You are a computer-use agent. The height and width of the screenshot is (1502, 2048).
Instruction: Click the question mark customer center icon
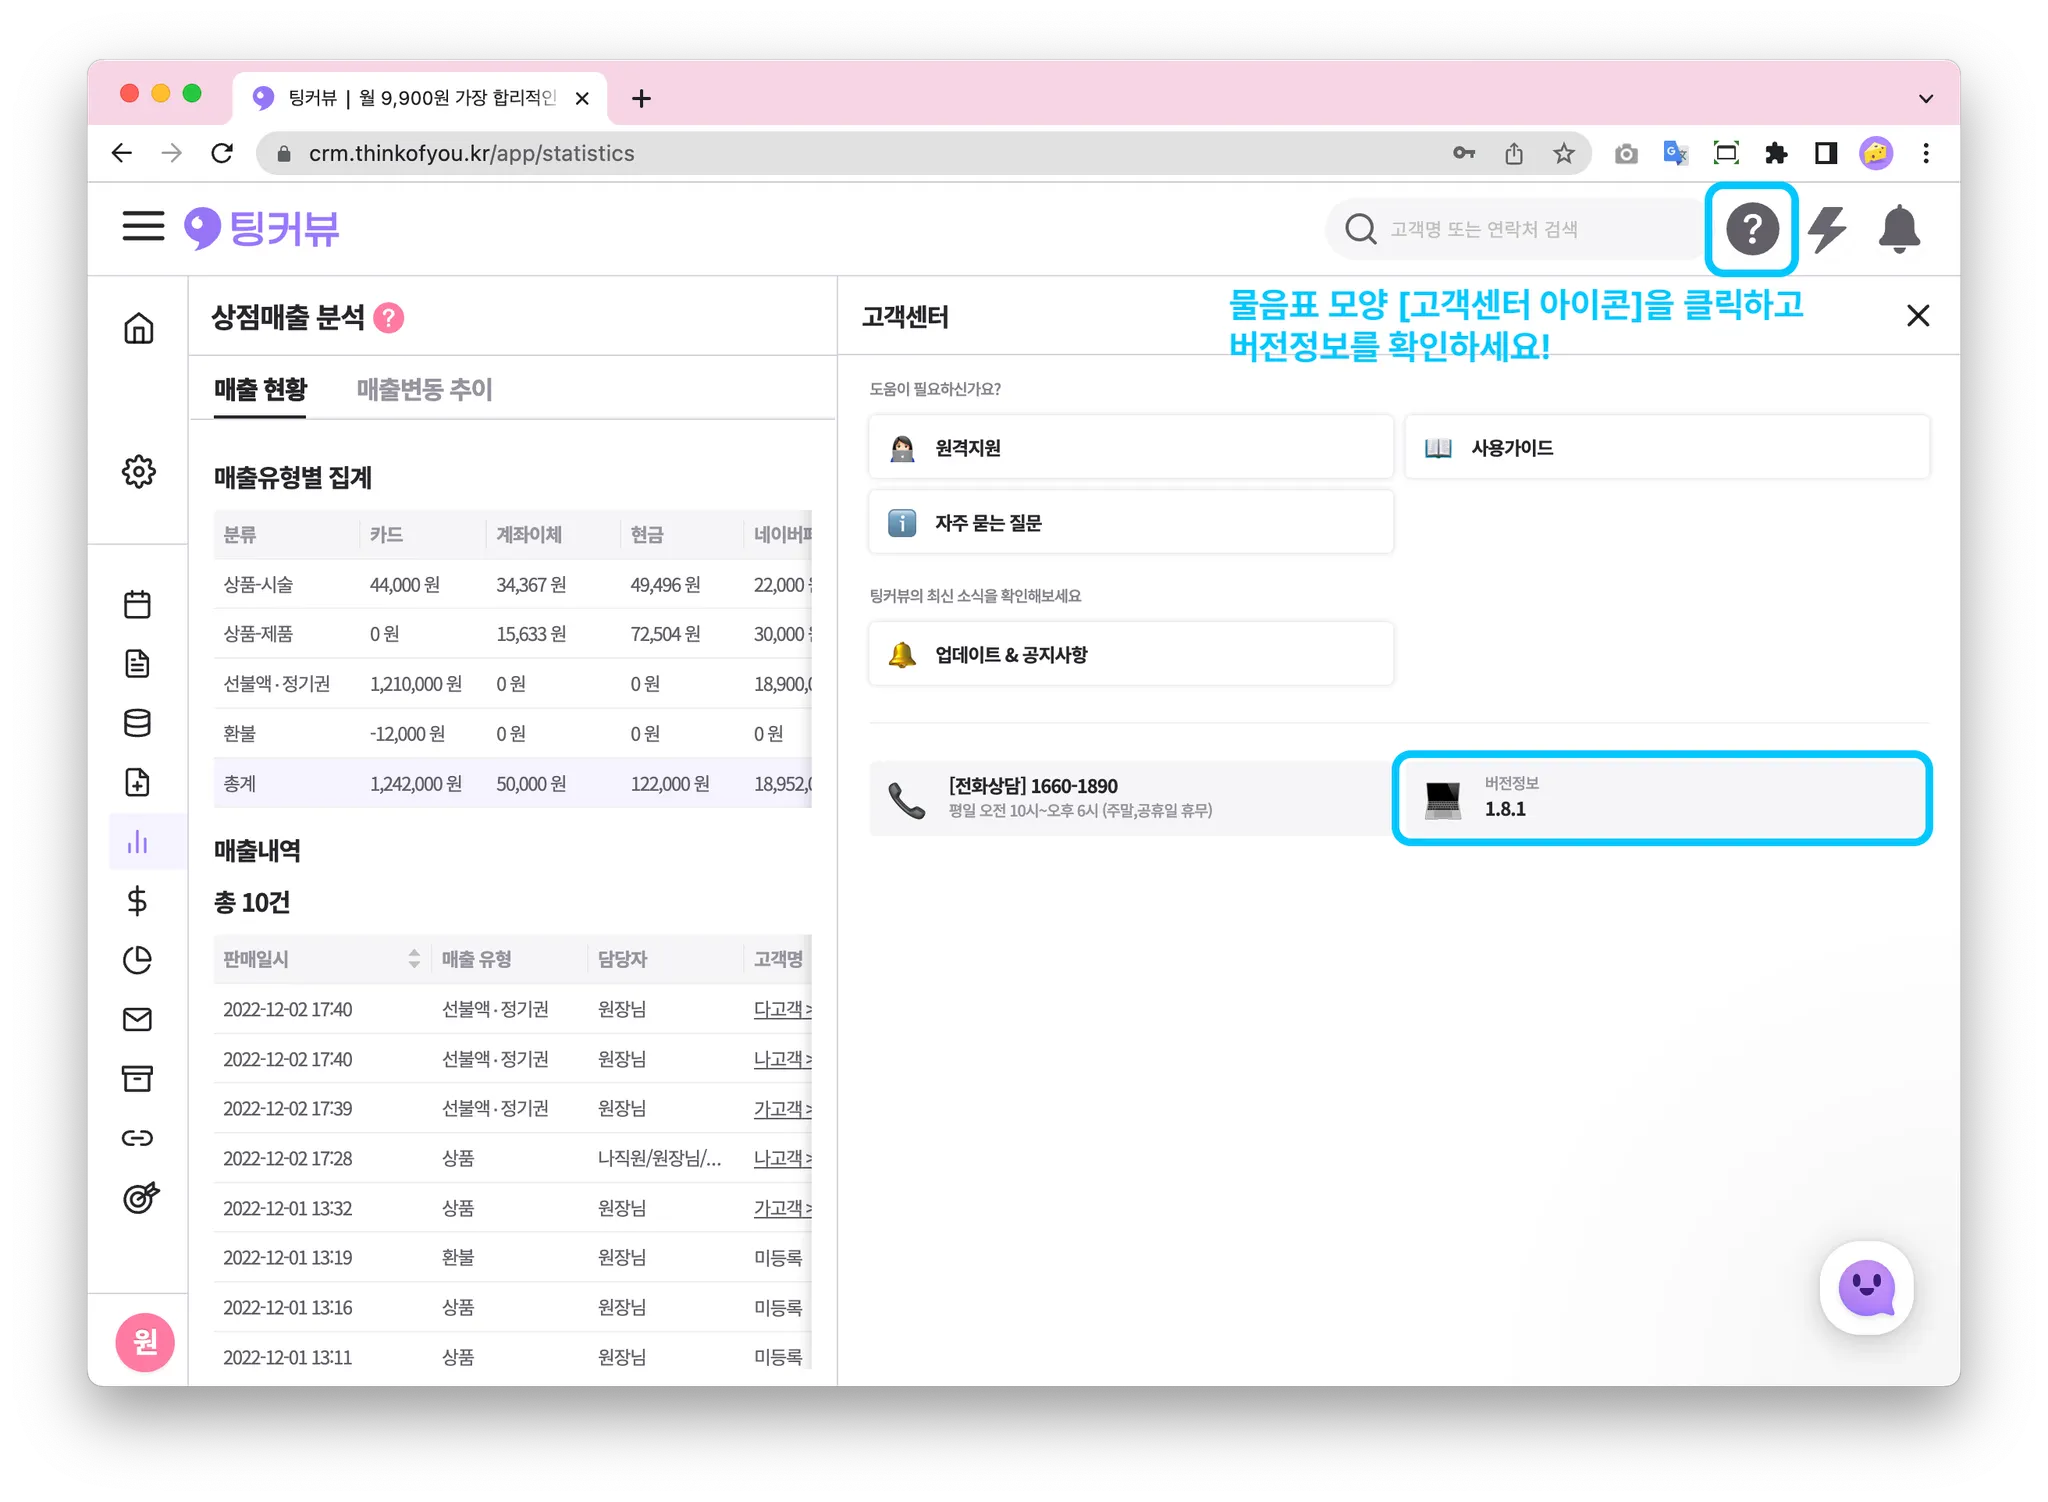(1751, 229)
